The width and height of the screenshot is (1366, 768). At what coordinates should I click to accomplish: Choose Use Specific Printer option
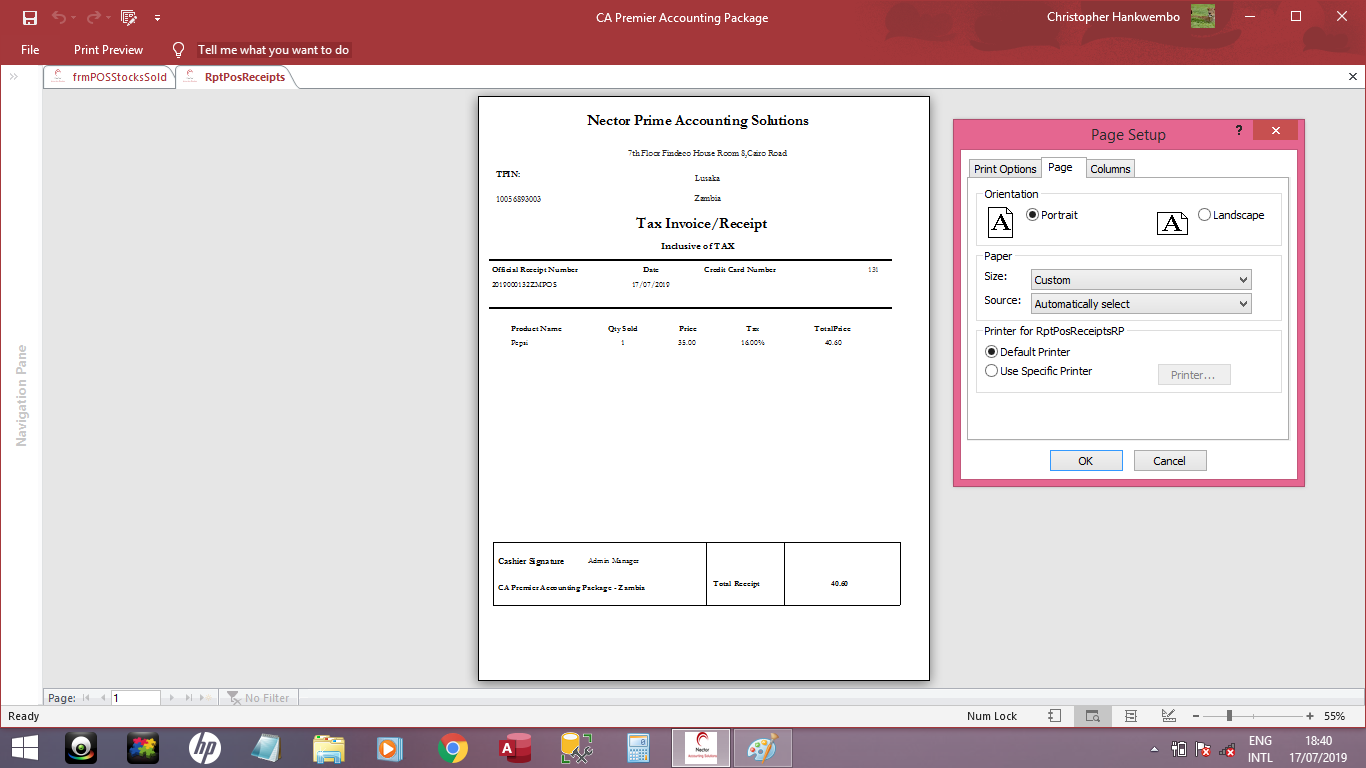click(992, 371)
